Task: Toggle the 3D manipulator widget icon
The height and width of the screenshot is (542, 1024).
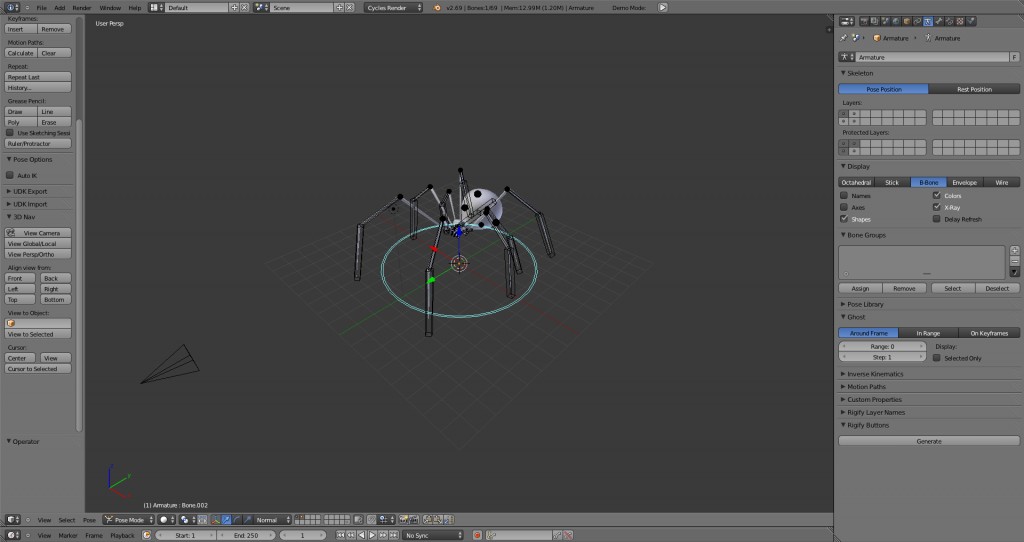Action: pyautogui.click(x=215, y=520)
